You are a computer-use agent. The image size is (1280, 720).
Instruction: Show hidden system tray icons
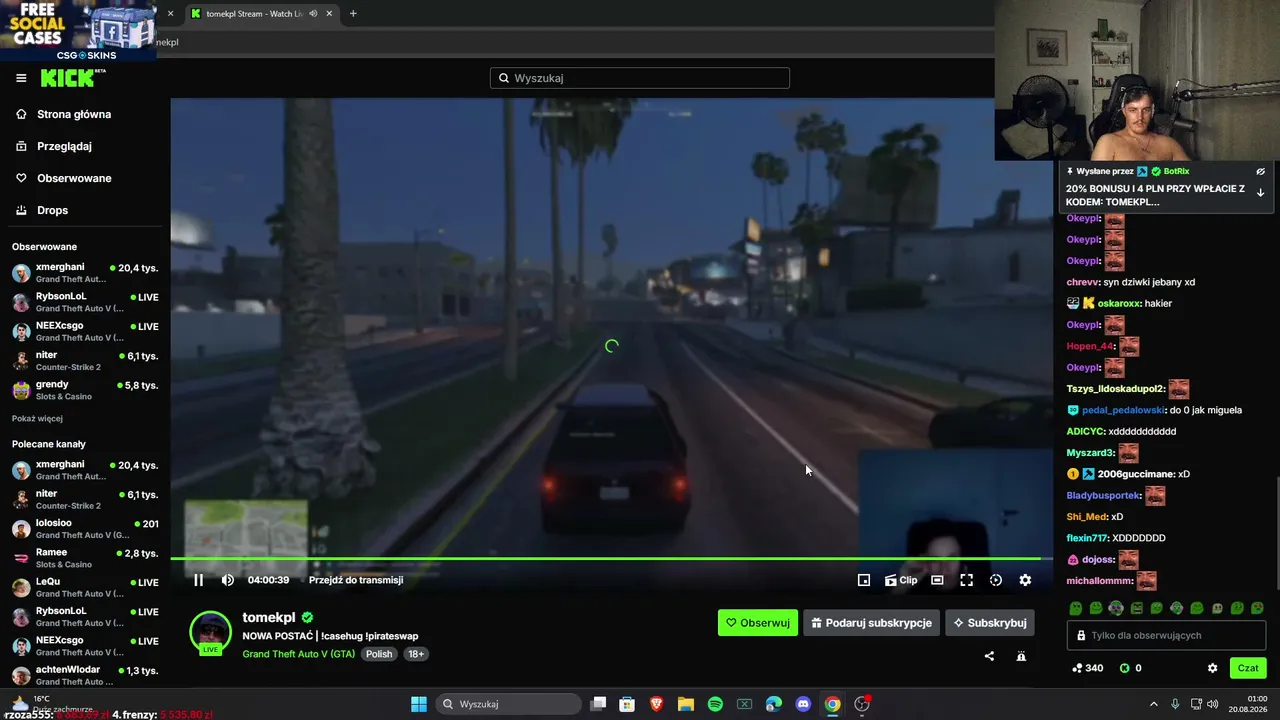[x=1153, y=704]
